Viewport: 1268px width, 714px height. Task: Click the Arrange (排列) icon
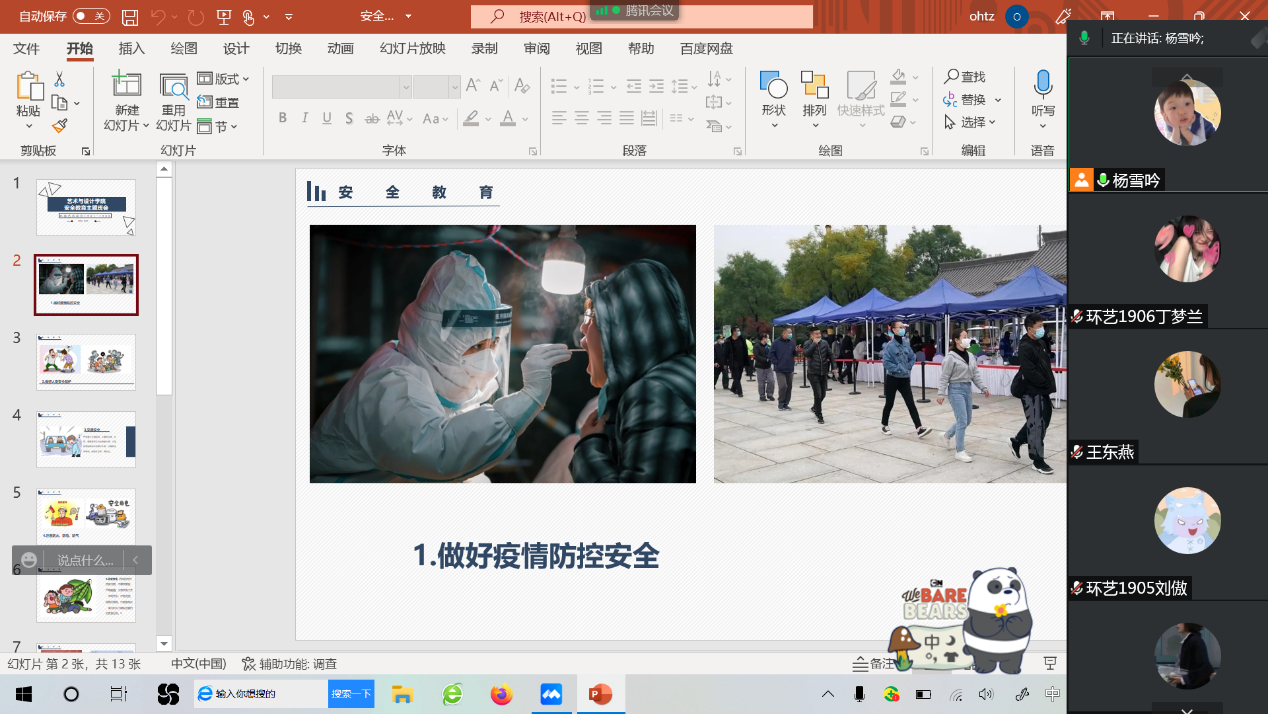pyautogui.click(x=814, y=88)
